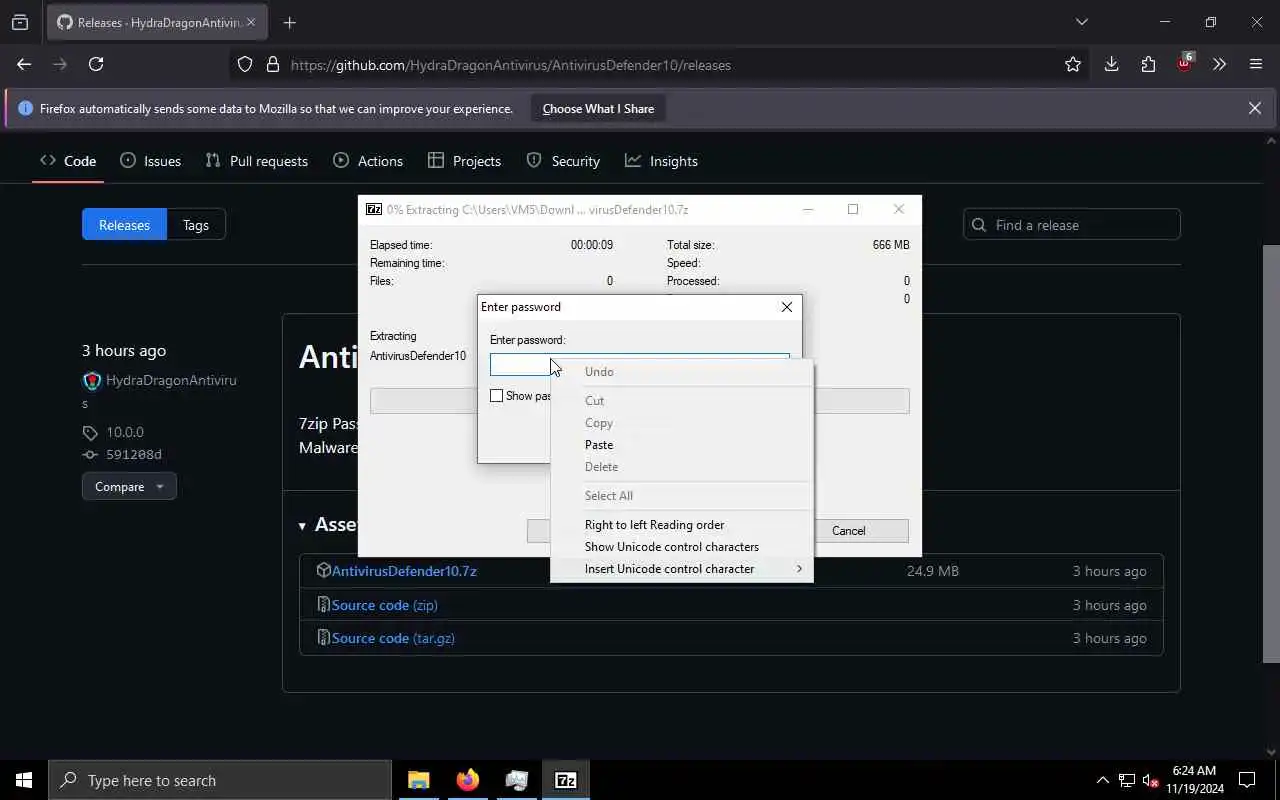Click the site padlock icon
Viewport: 1280px width, 800px height.
[272, 64]
